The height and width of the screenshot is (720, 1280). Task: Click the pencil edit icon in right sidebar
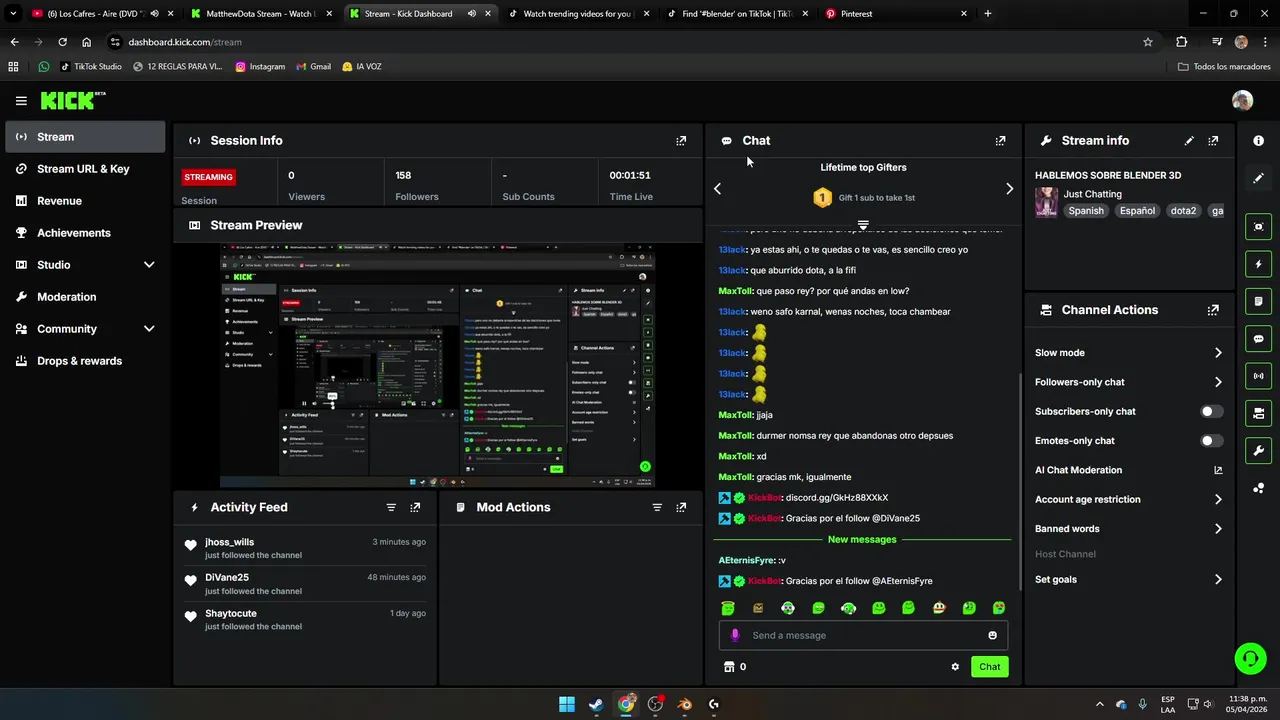point(1258,178)
